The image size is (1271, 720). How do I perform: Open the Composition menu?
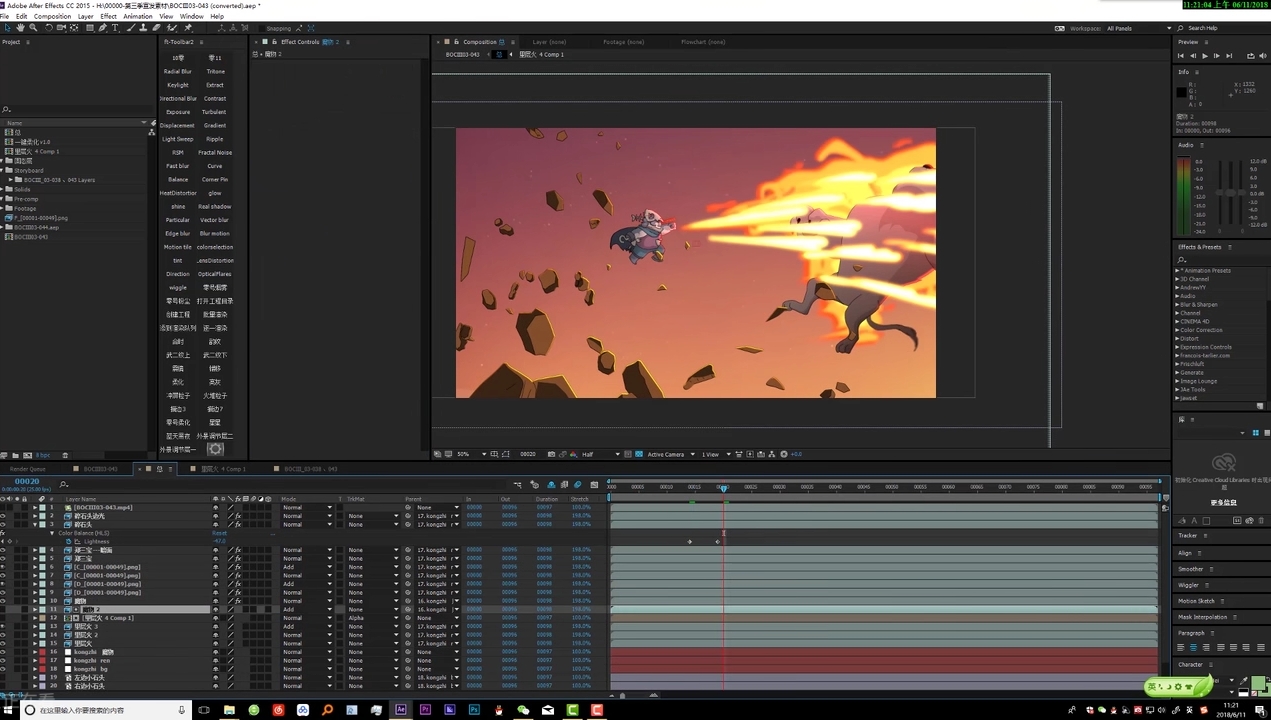pos(52,16)
